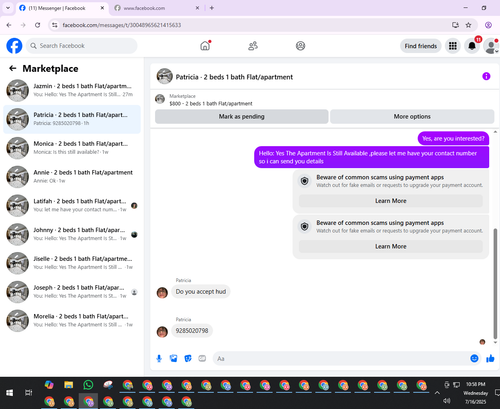Open Patricia's apartment conversation in list
The height and width of the screenshot is (409, 500).
(x=72, y=119)
